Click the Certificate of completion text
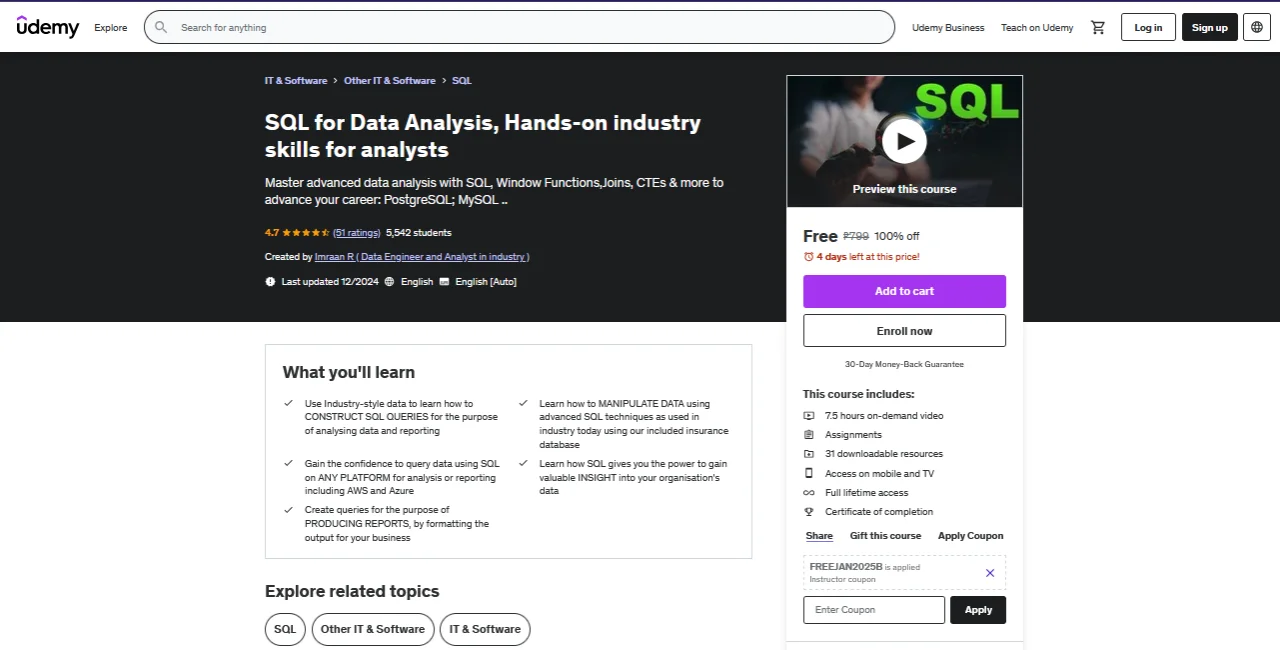Screen dimensions: 1280x650 tap(879, 512)
